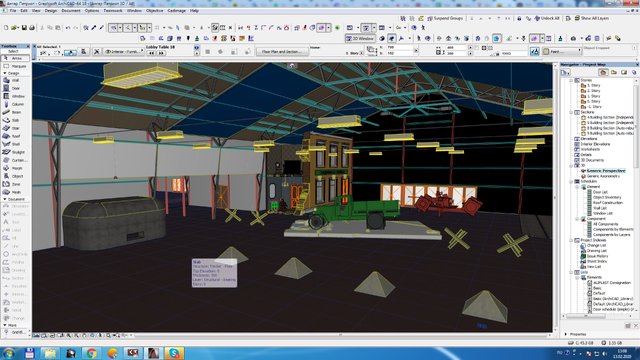The width and height of the screenshot is (640, 360).
Task: Choose the Roof tool
Action: [15, 136]
